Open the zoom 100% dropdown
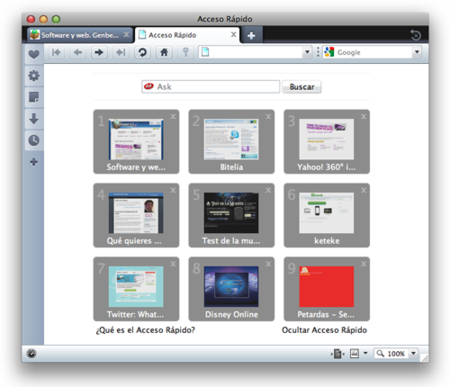Viewport: 450px width, 387px height. [x=413, y=353]
